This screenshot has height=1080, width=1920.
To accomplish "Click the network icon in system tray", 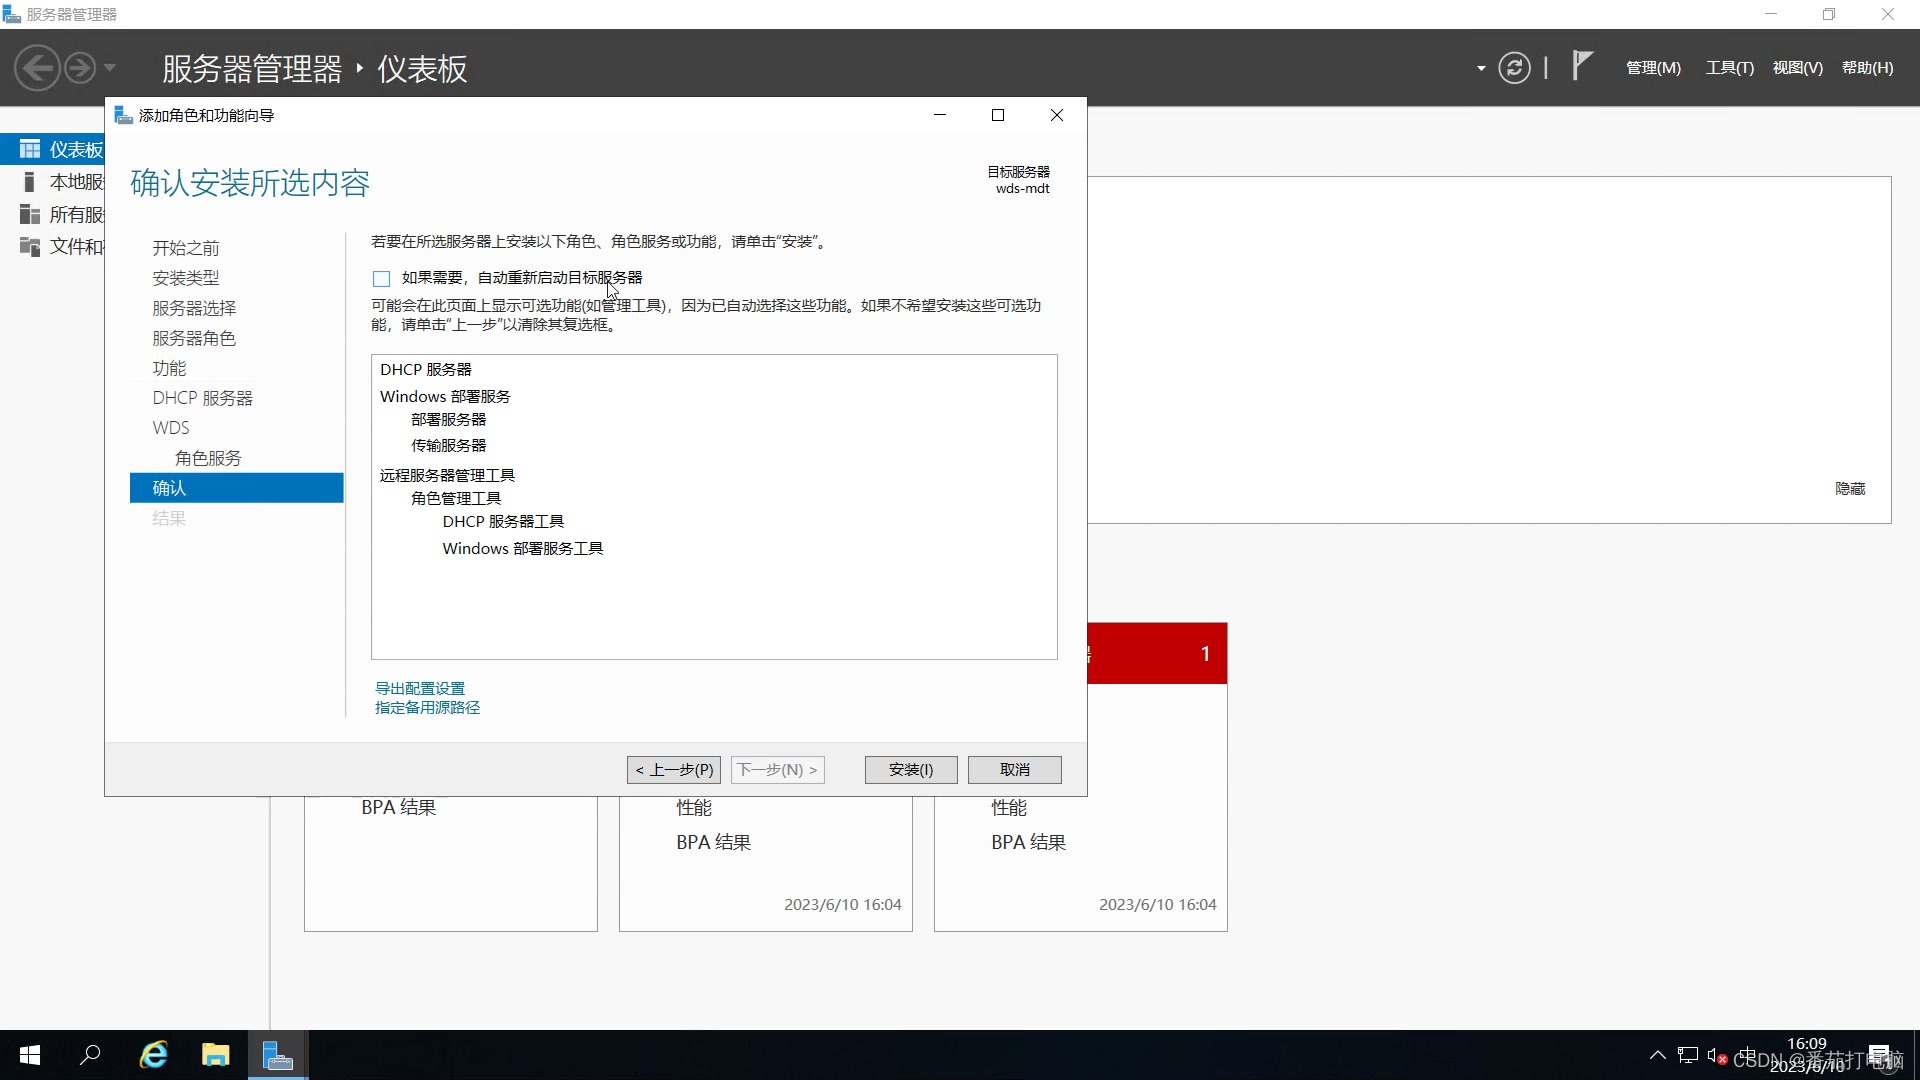I will pos(1688,1055).
